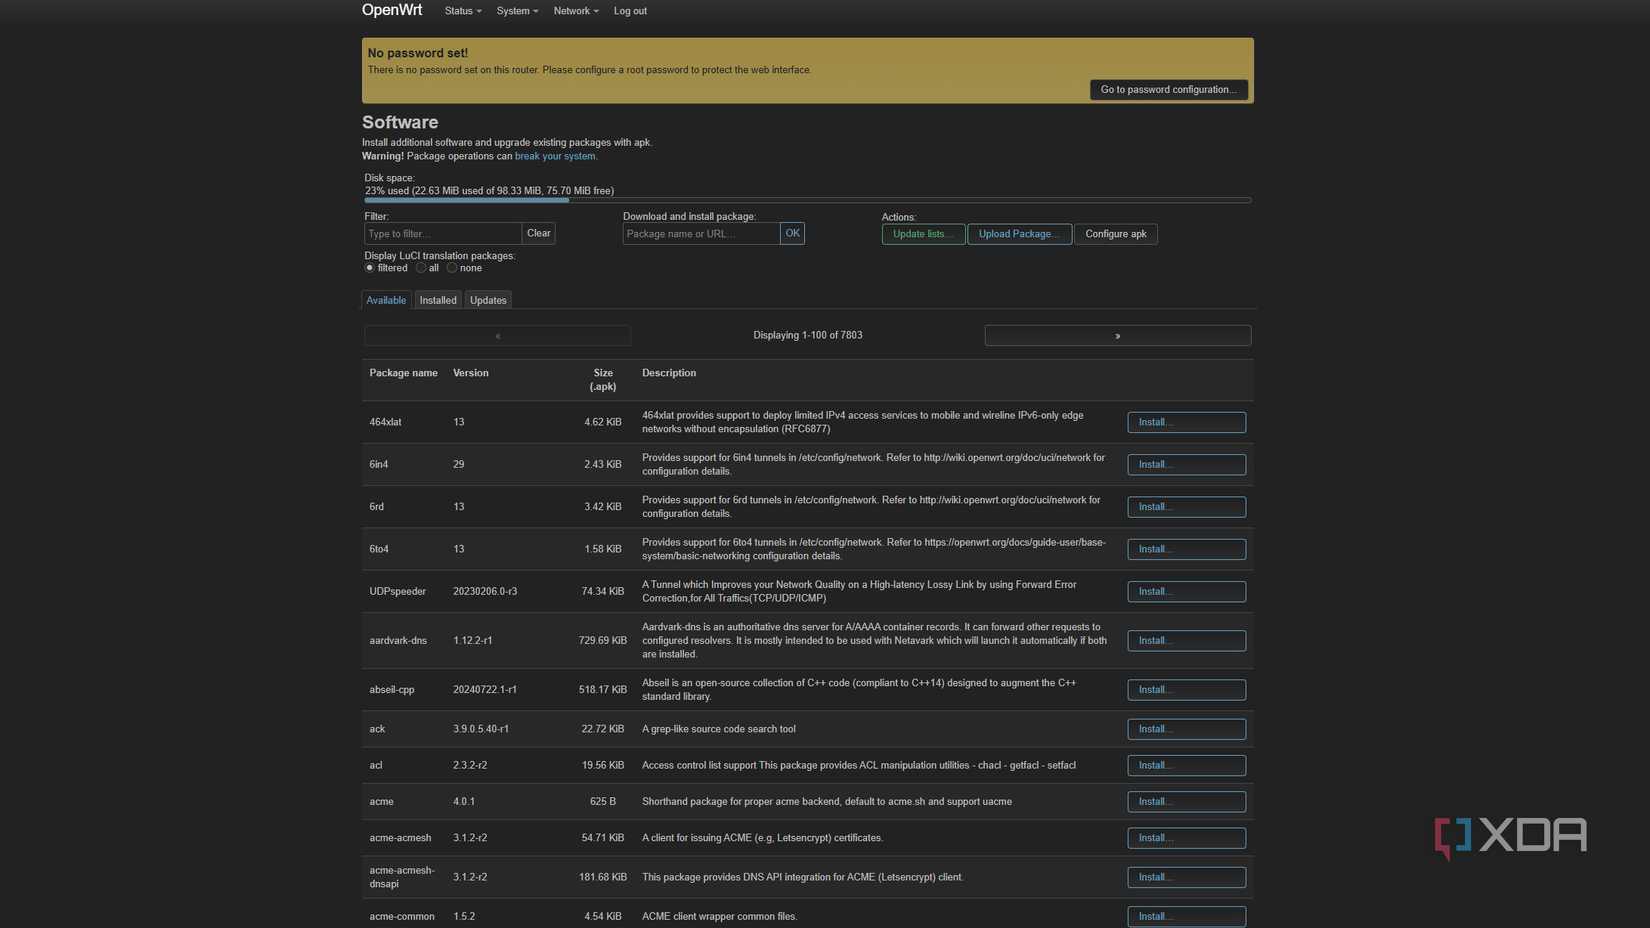Click the '518.17 KiB' size cell

pyautogui.click(x=603, y=690)
